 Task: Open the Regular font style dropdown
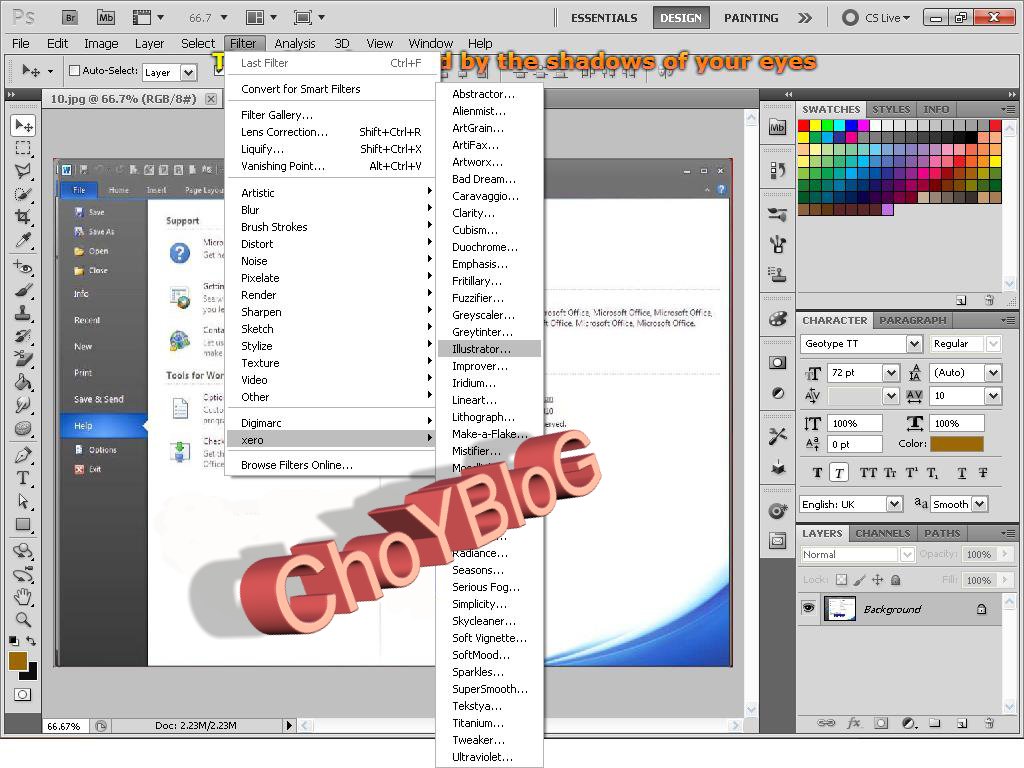(993, 344)
